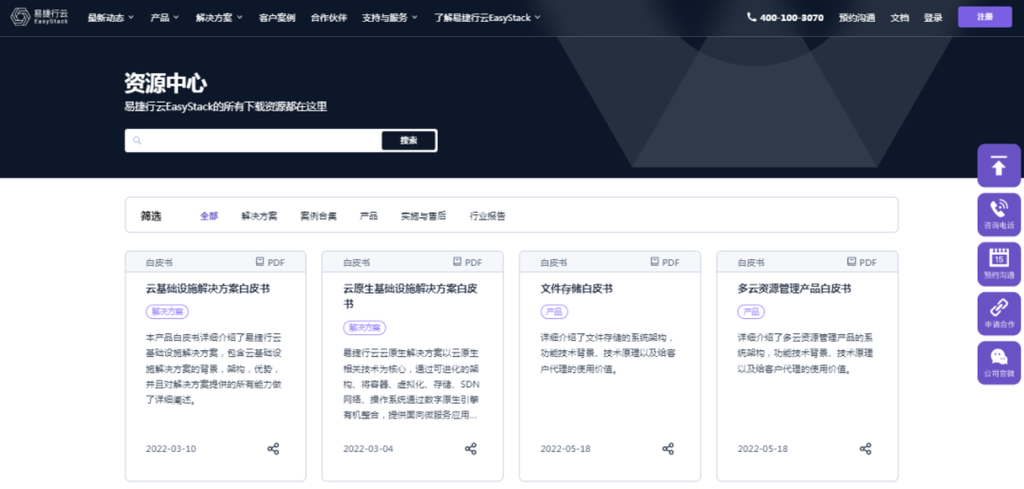The height and width of the screenshot is (489, 1024).
Task: Click 解决方案 tag on 云原生基础设施 card
Action: (364, 328)
